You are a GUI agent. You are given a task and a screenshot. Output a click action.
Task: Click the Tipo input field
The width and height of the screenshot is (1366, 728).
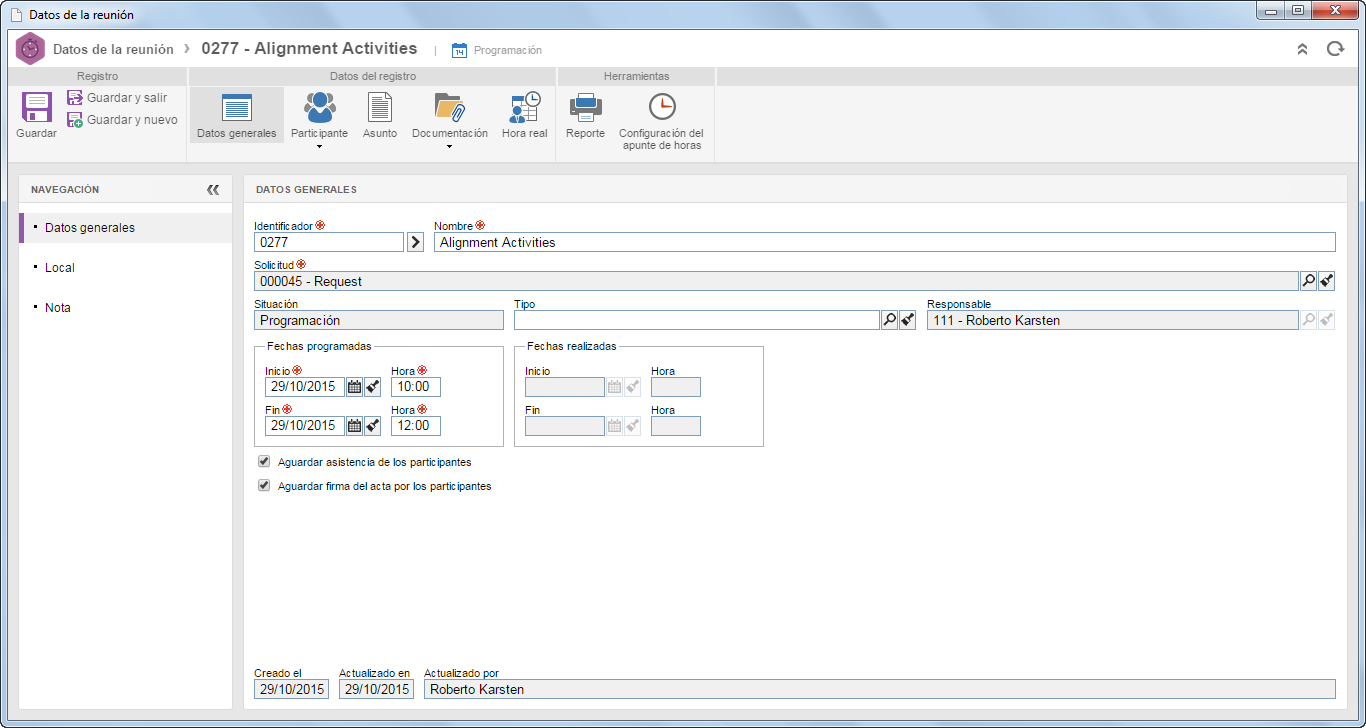696,320
